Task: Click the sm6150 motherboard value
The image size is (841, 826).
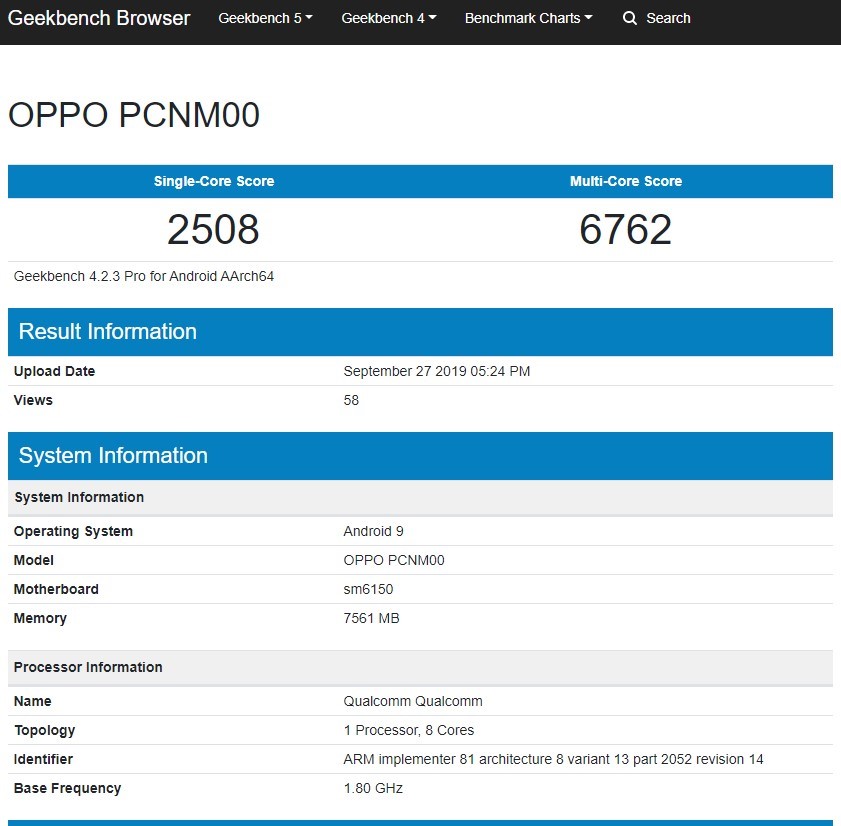Action: [x=368, y=589]
